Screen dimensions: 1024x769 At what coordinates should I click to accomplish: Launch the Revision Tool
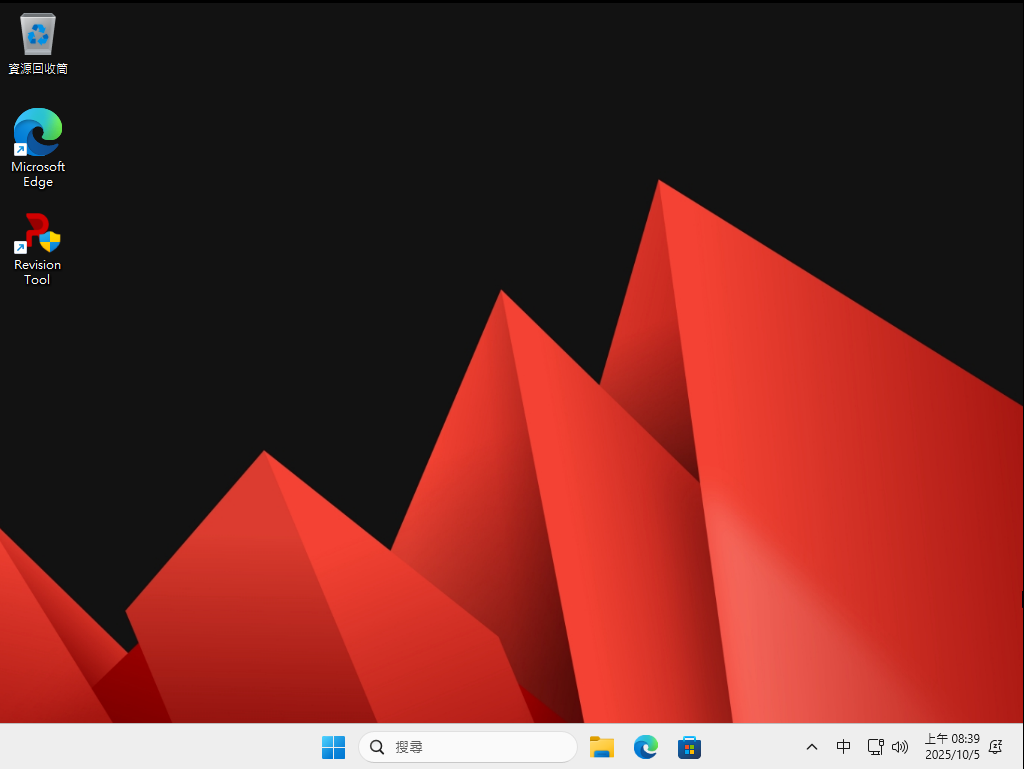point(37,233)
